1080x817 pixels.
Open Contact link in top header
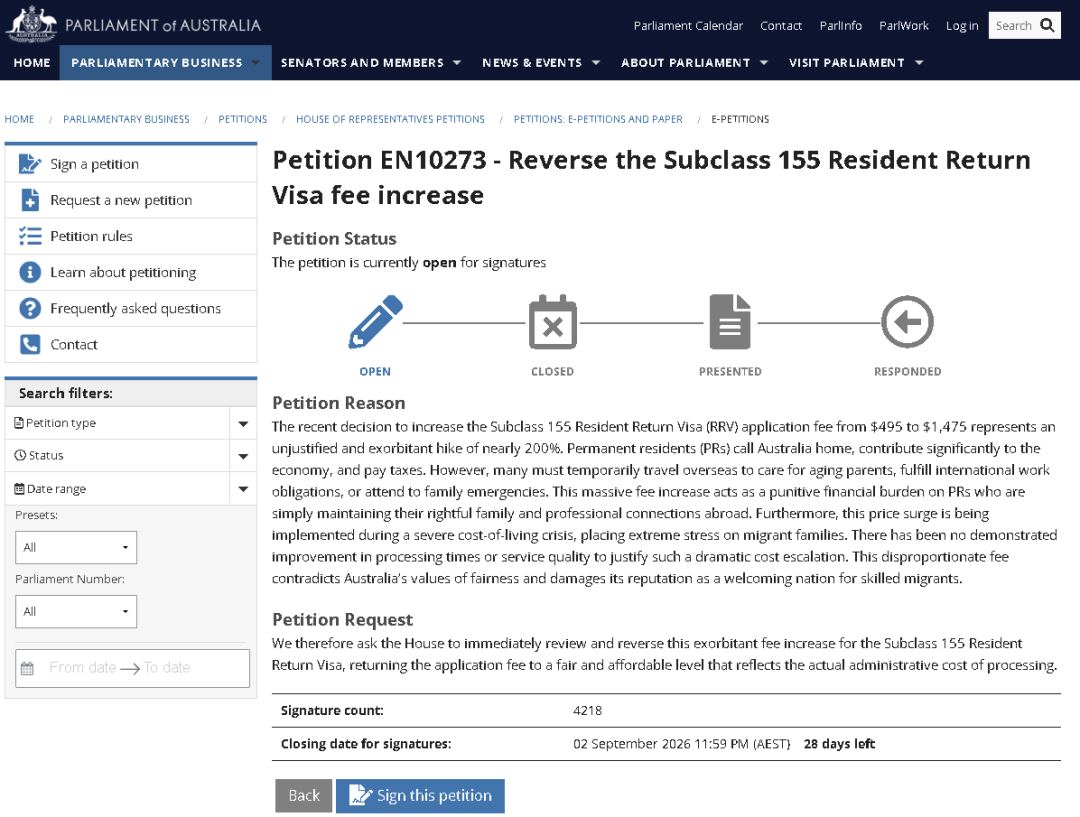pos(781,25)
